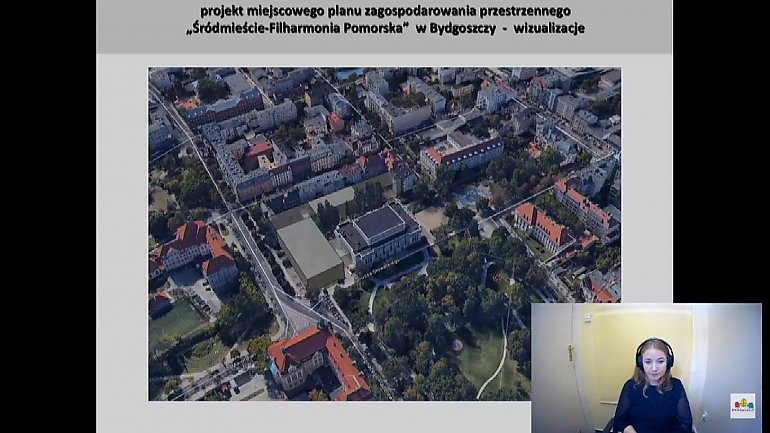Screen dimensions: 770x433
Task: Click the presenter's black headphones
Action: [x=654, y=350]
